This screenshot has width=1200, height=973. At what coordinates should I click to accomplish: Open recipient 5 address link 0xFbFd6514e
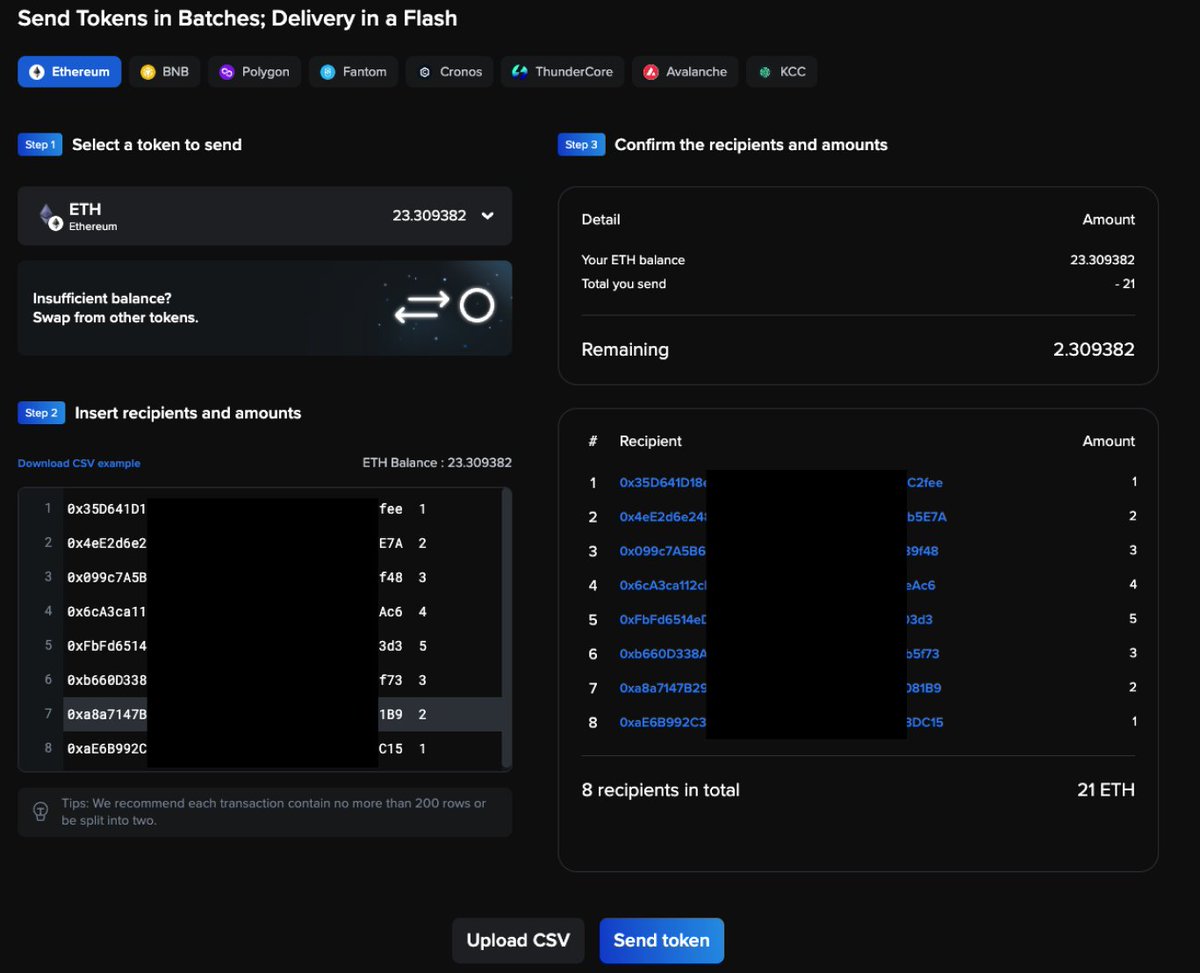point(776,619)
